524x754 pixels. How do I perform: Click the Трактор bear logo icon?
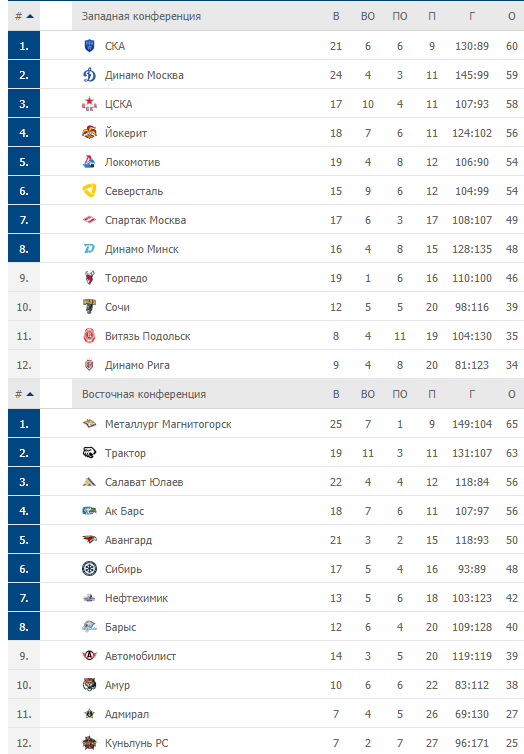point(89,452)
